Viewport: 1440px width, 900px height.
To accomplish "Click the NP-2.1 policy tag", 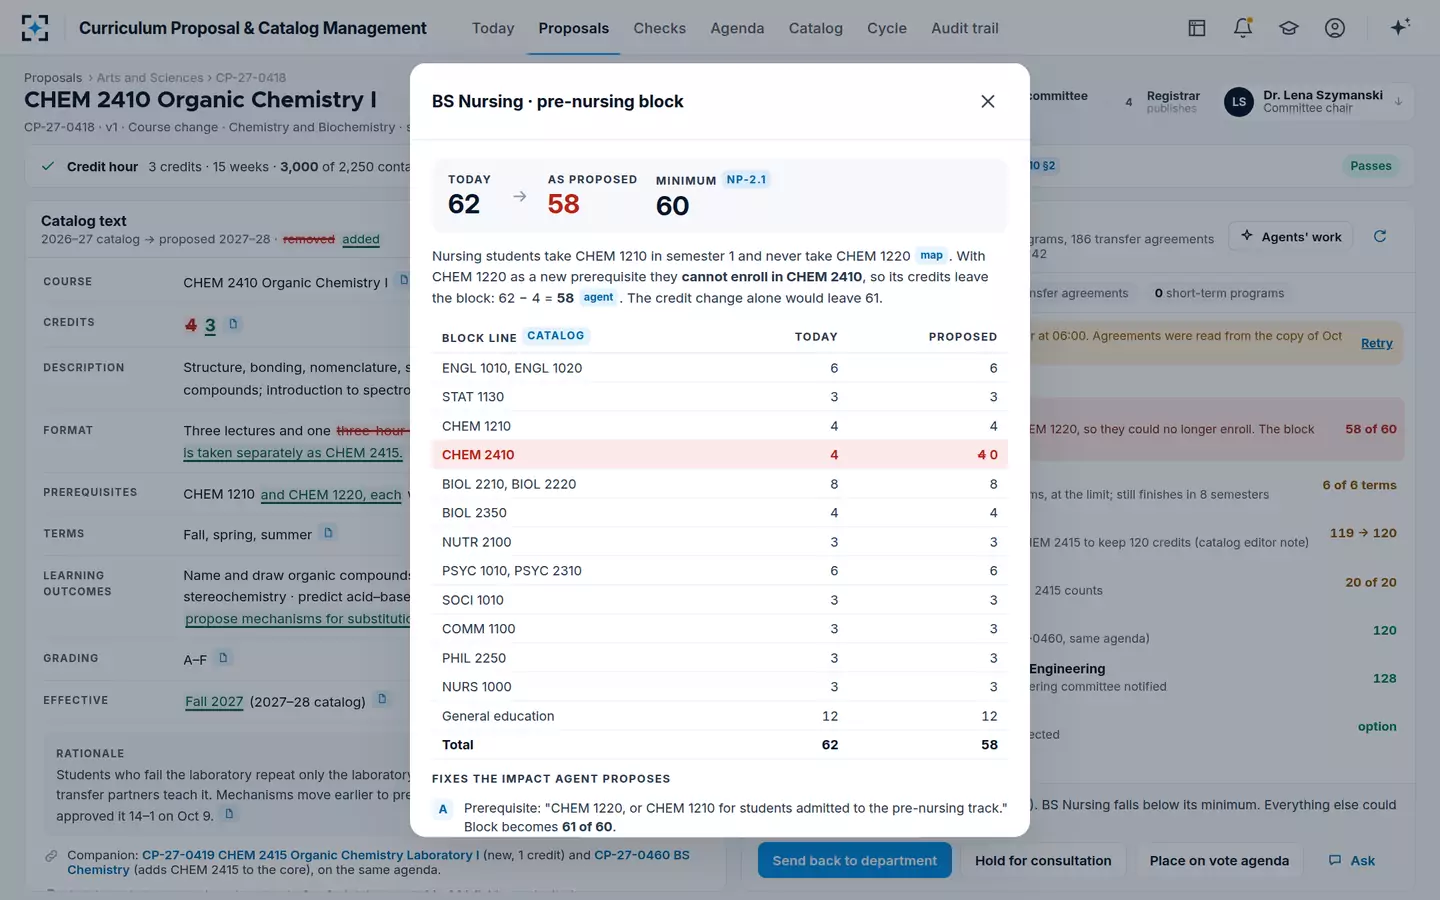I will tap(746, 180).
